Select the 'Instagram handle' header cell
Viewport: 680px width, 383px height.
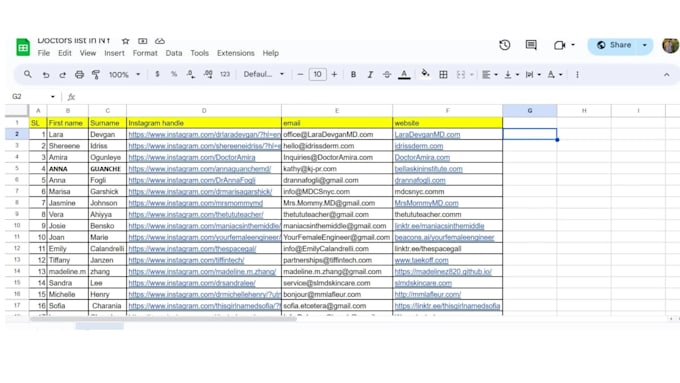tap(204, 123)
